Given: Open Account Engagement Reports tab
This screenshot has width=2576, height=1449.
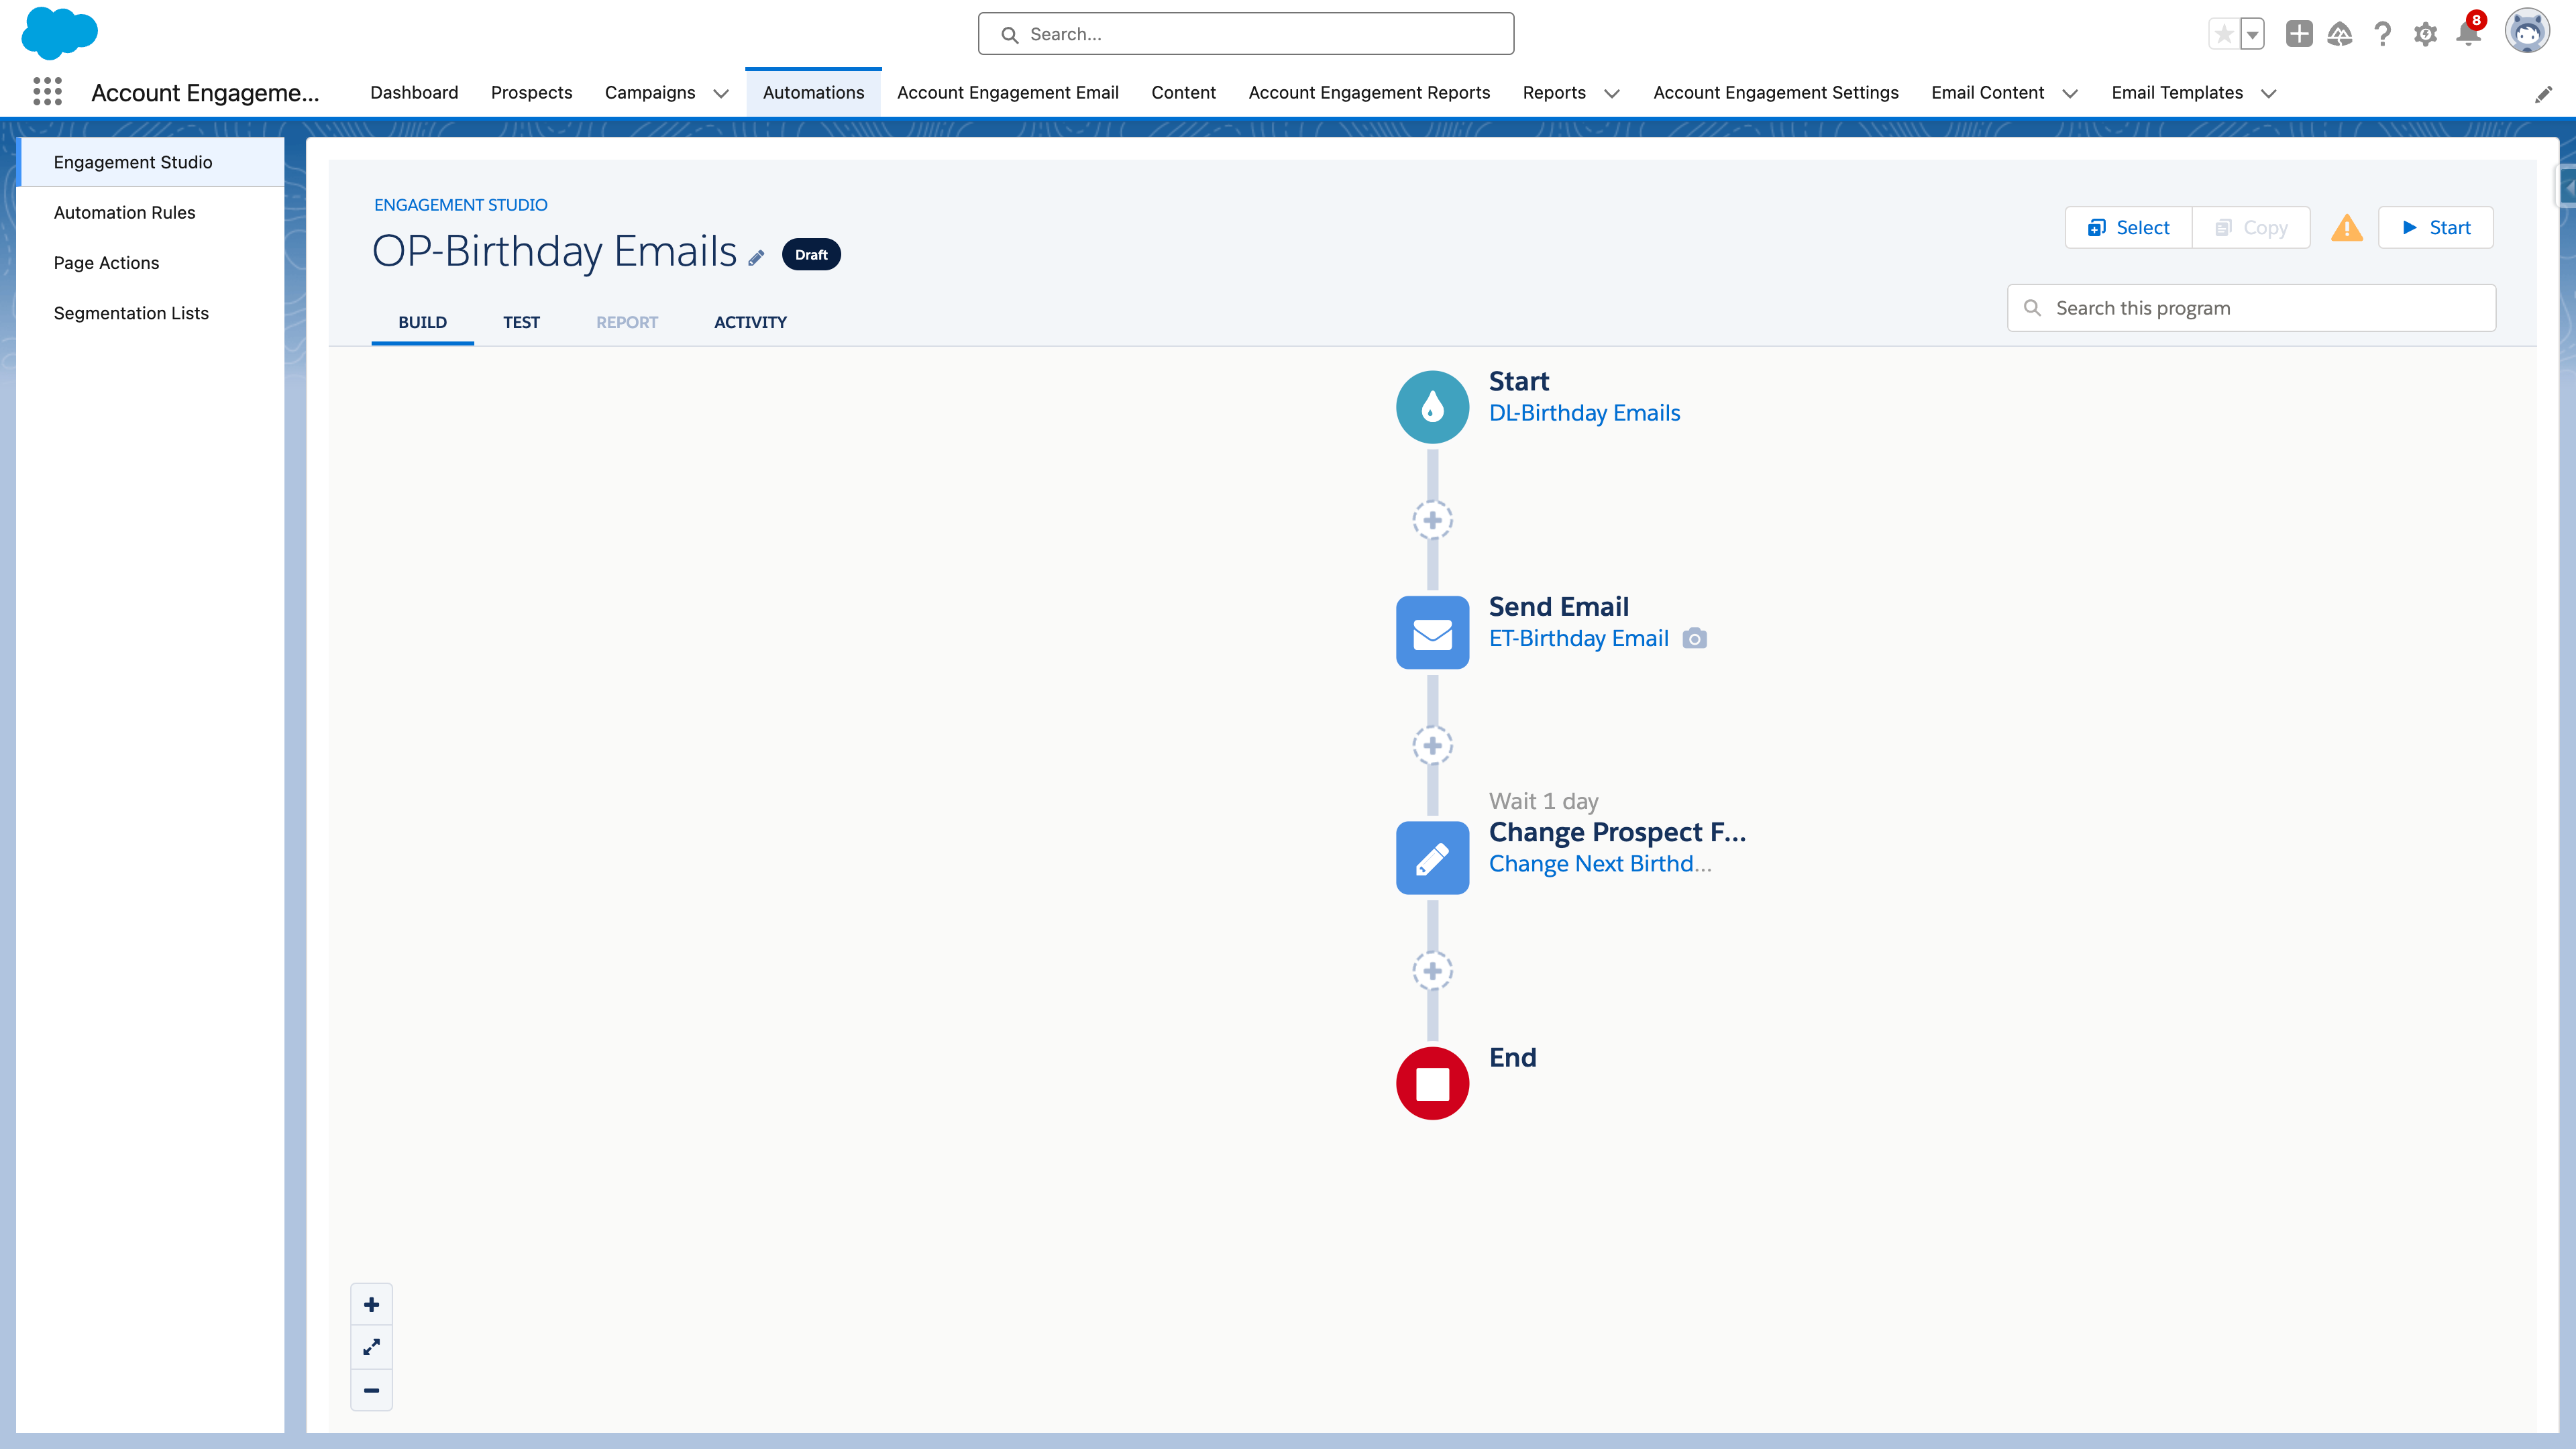Looking at the screenshot, I should (x=1369, y=92).
